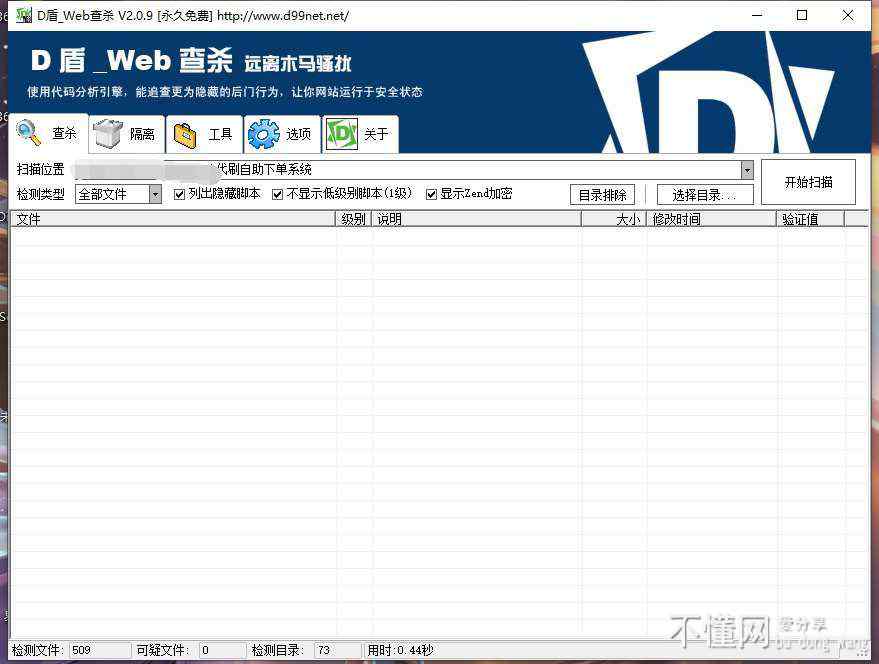Toggle the 列出隐藏脚本 checkbox
Viewport: 879px width, 664px height.
click(179, 195)
